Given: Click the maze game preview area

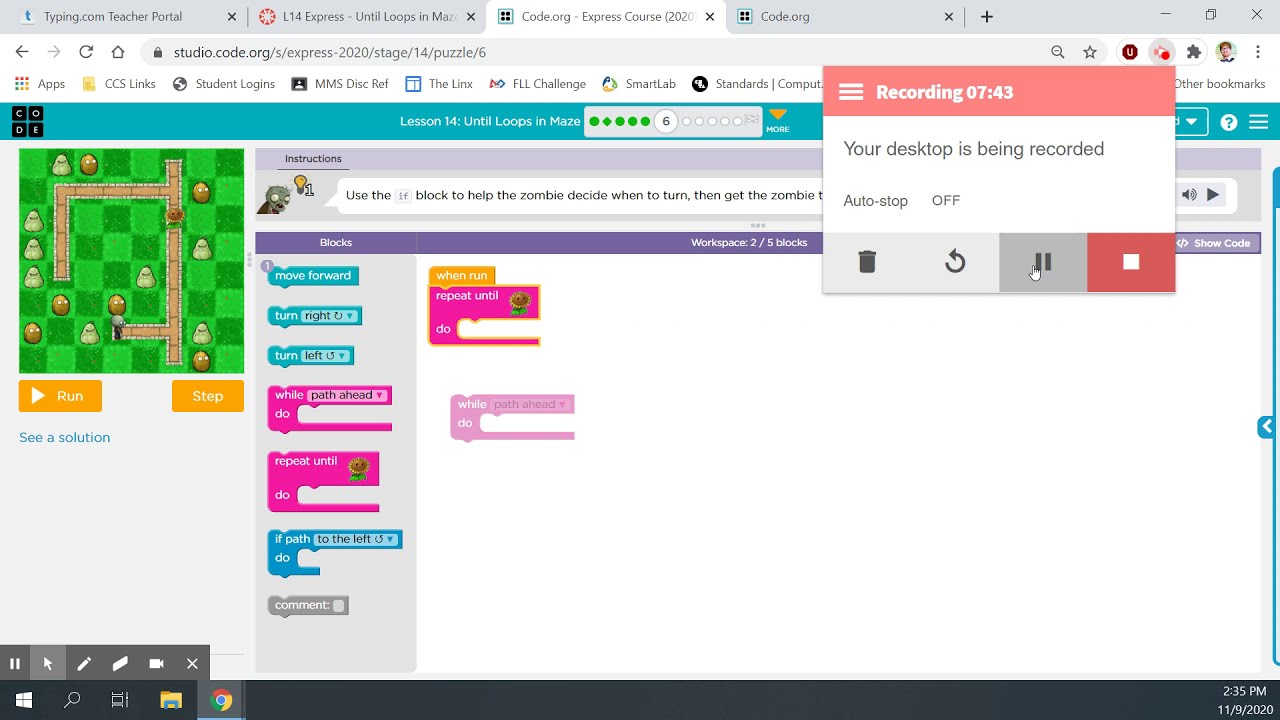Looking at the screenshot, I should (x=131, y=261).
